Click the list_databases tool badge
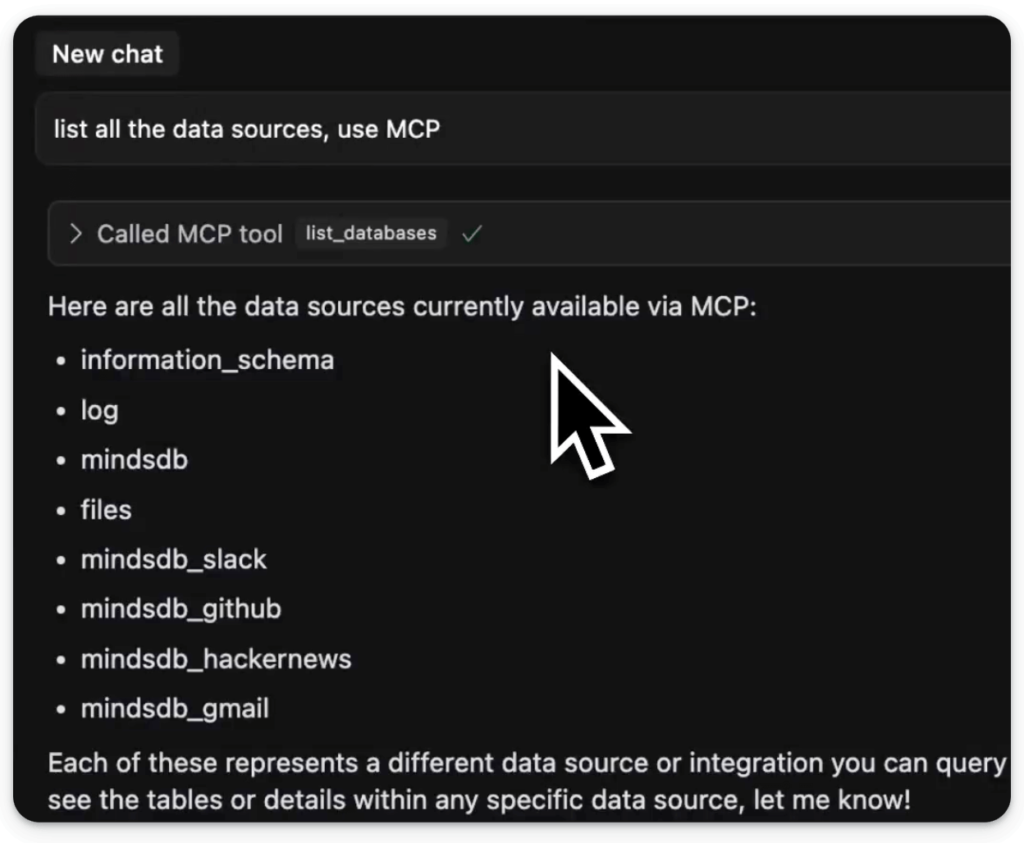Viewport: 1024px width, 843px height. click(x=371, y=233)
